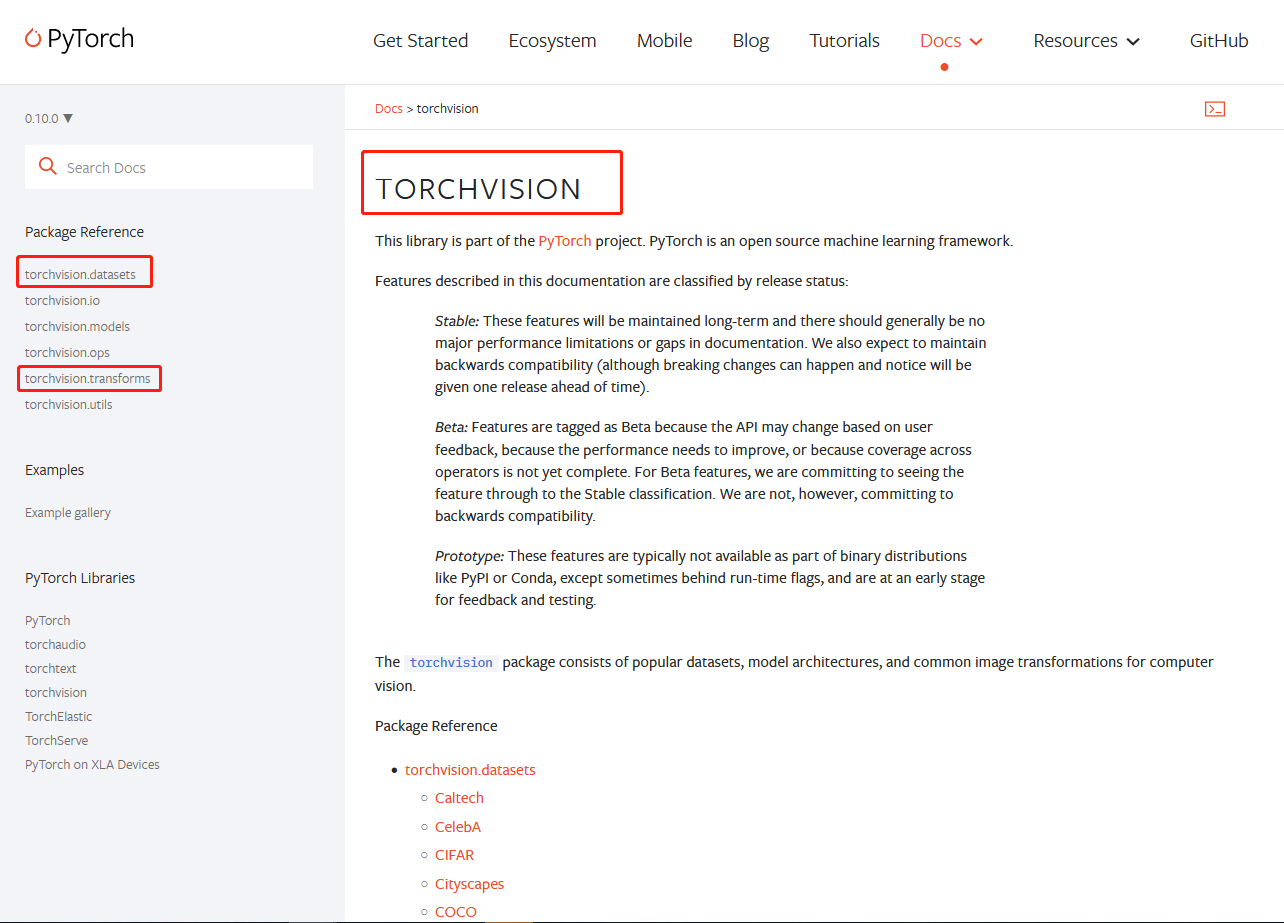The height and width of the screenshot is (923, 1284).
Task: Open the Caltech dataset link
Action: pos(459,798)
